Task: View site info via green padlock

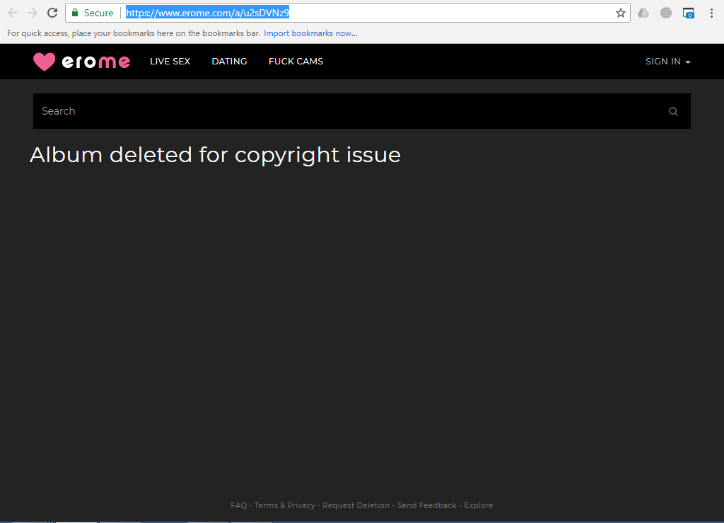Action: (75, 12)
